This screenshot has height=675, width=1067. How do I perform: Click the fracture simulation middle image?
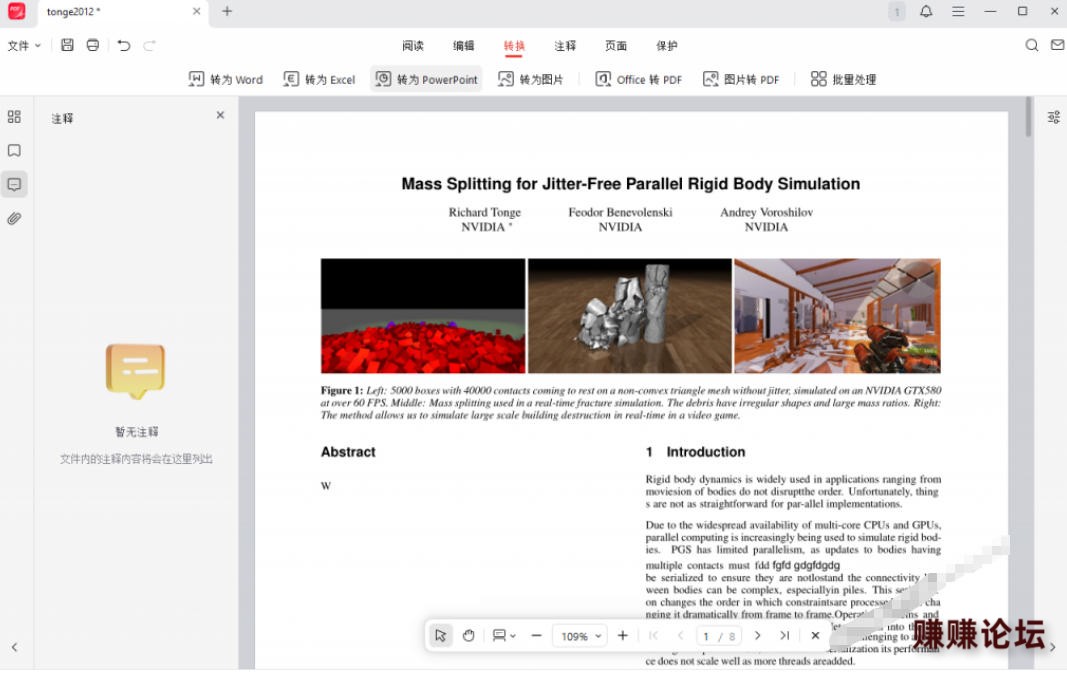(630, 316)
